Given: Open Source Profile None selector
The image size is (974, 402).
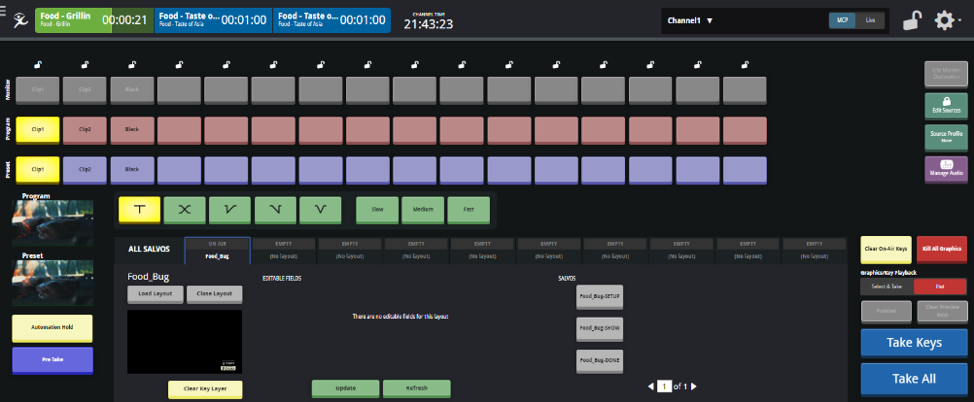Looking at the screenshot, I should coord(946,137).
